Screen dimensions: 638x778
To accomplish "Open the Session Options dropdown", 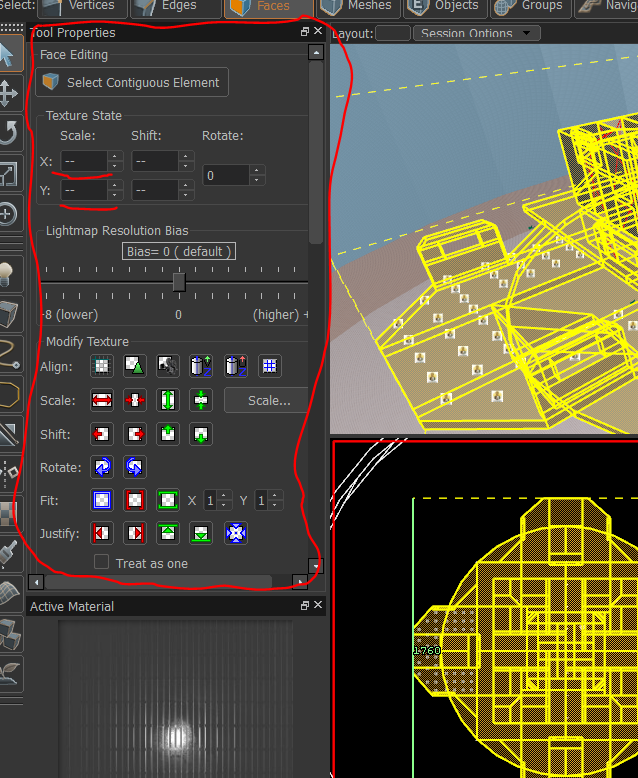I will pyautogui.click(x=475, y=33).
